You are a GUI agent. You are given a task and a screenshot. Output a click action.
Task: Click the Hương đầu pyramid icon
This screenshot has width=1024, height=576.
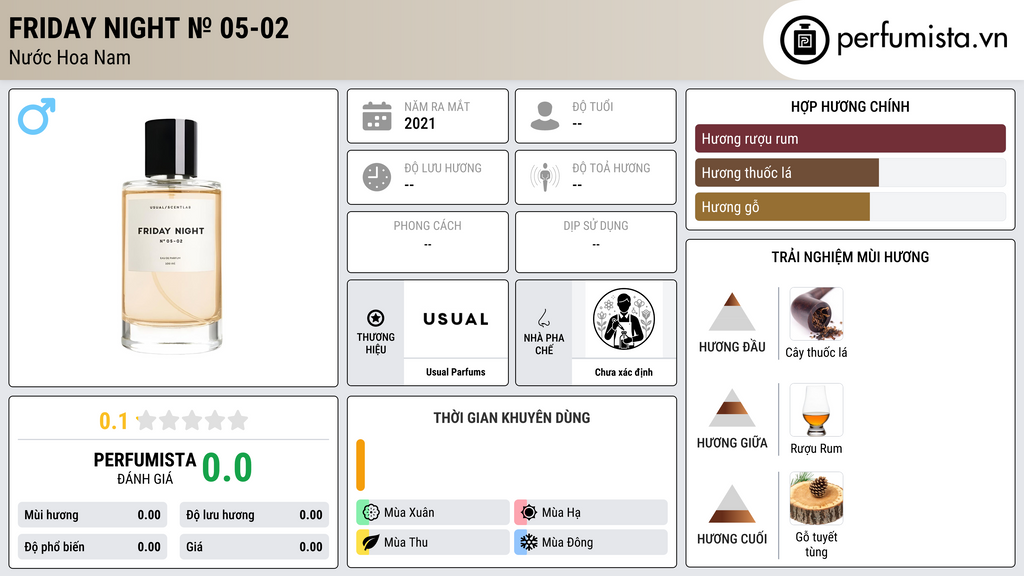pyautogui.click(x=732, y=312)
